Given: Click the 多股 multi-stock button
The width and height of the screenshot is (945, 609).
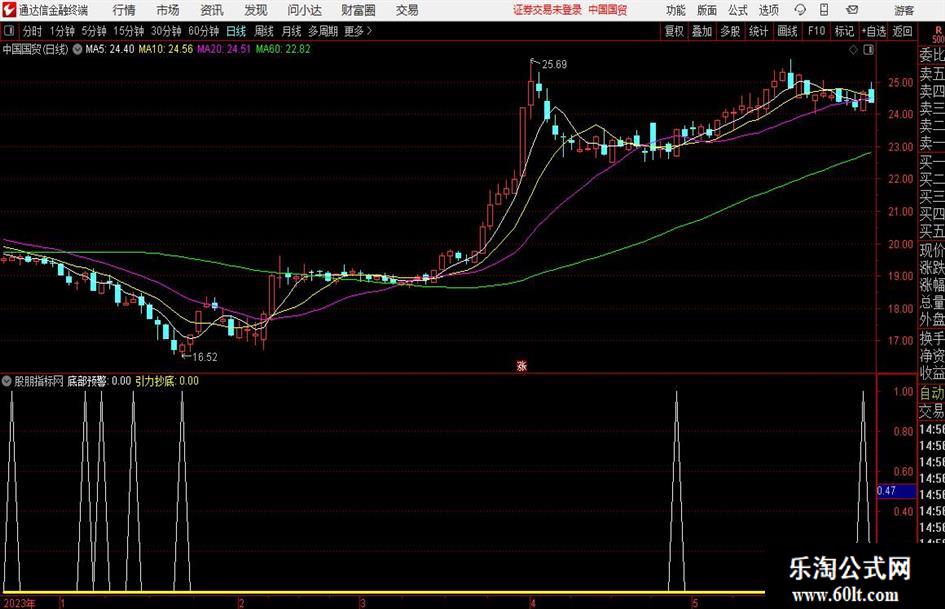Looking at the screenshot, I should point(730,31).
